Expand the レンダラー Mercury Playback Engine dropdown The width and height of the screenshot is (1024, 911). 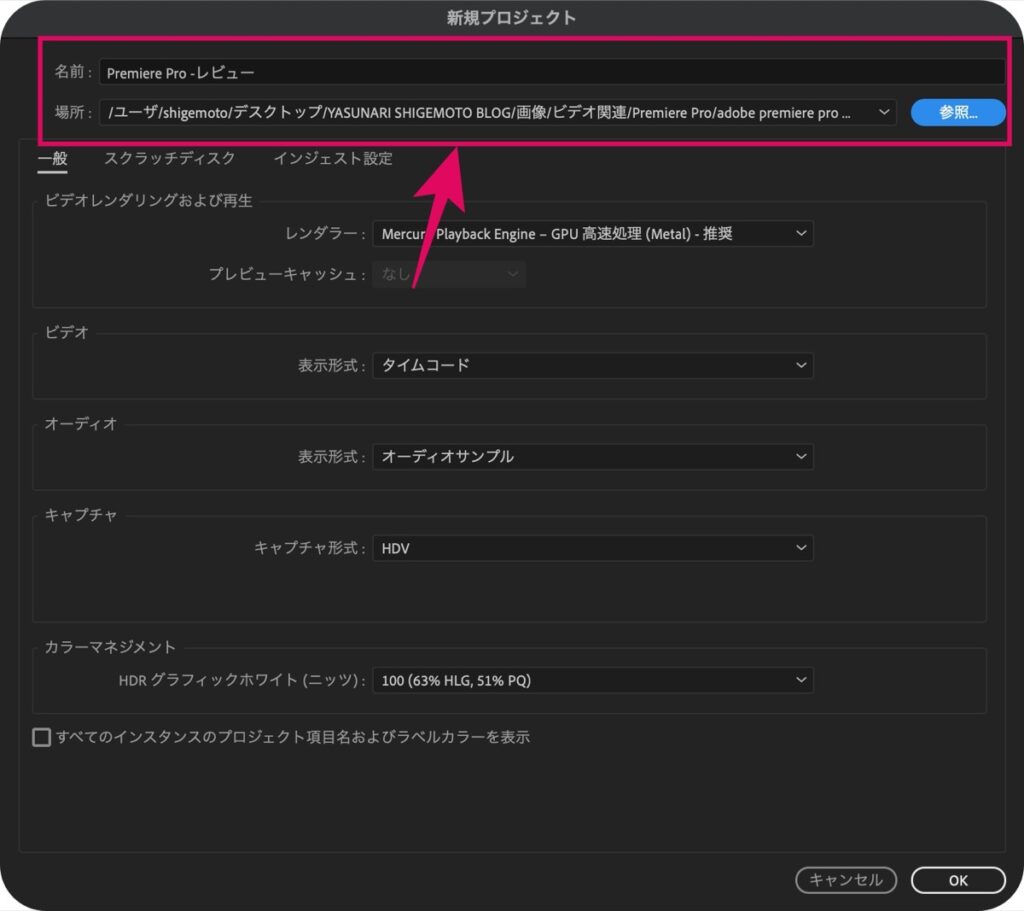(x=593, y=234)
